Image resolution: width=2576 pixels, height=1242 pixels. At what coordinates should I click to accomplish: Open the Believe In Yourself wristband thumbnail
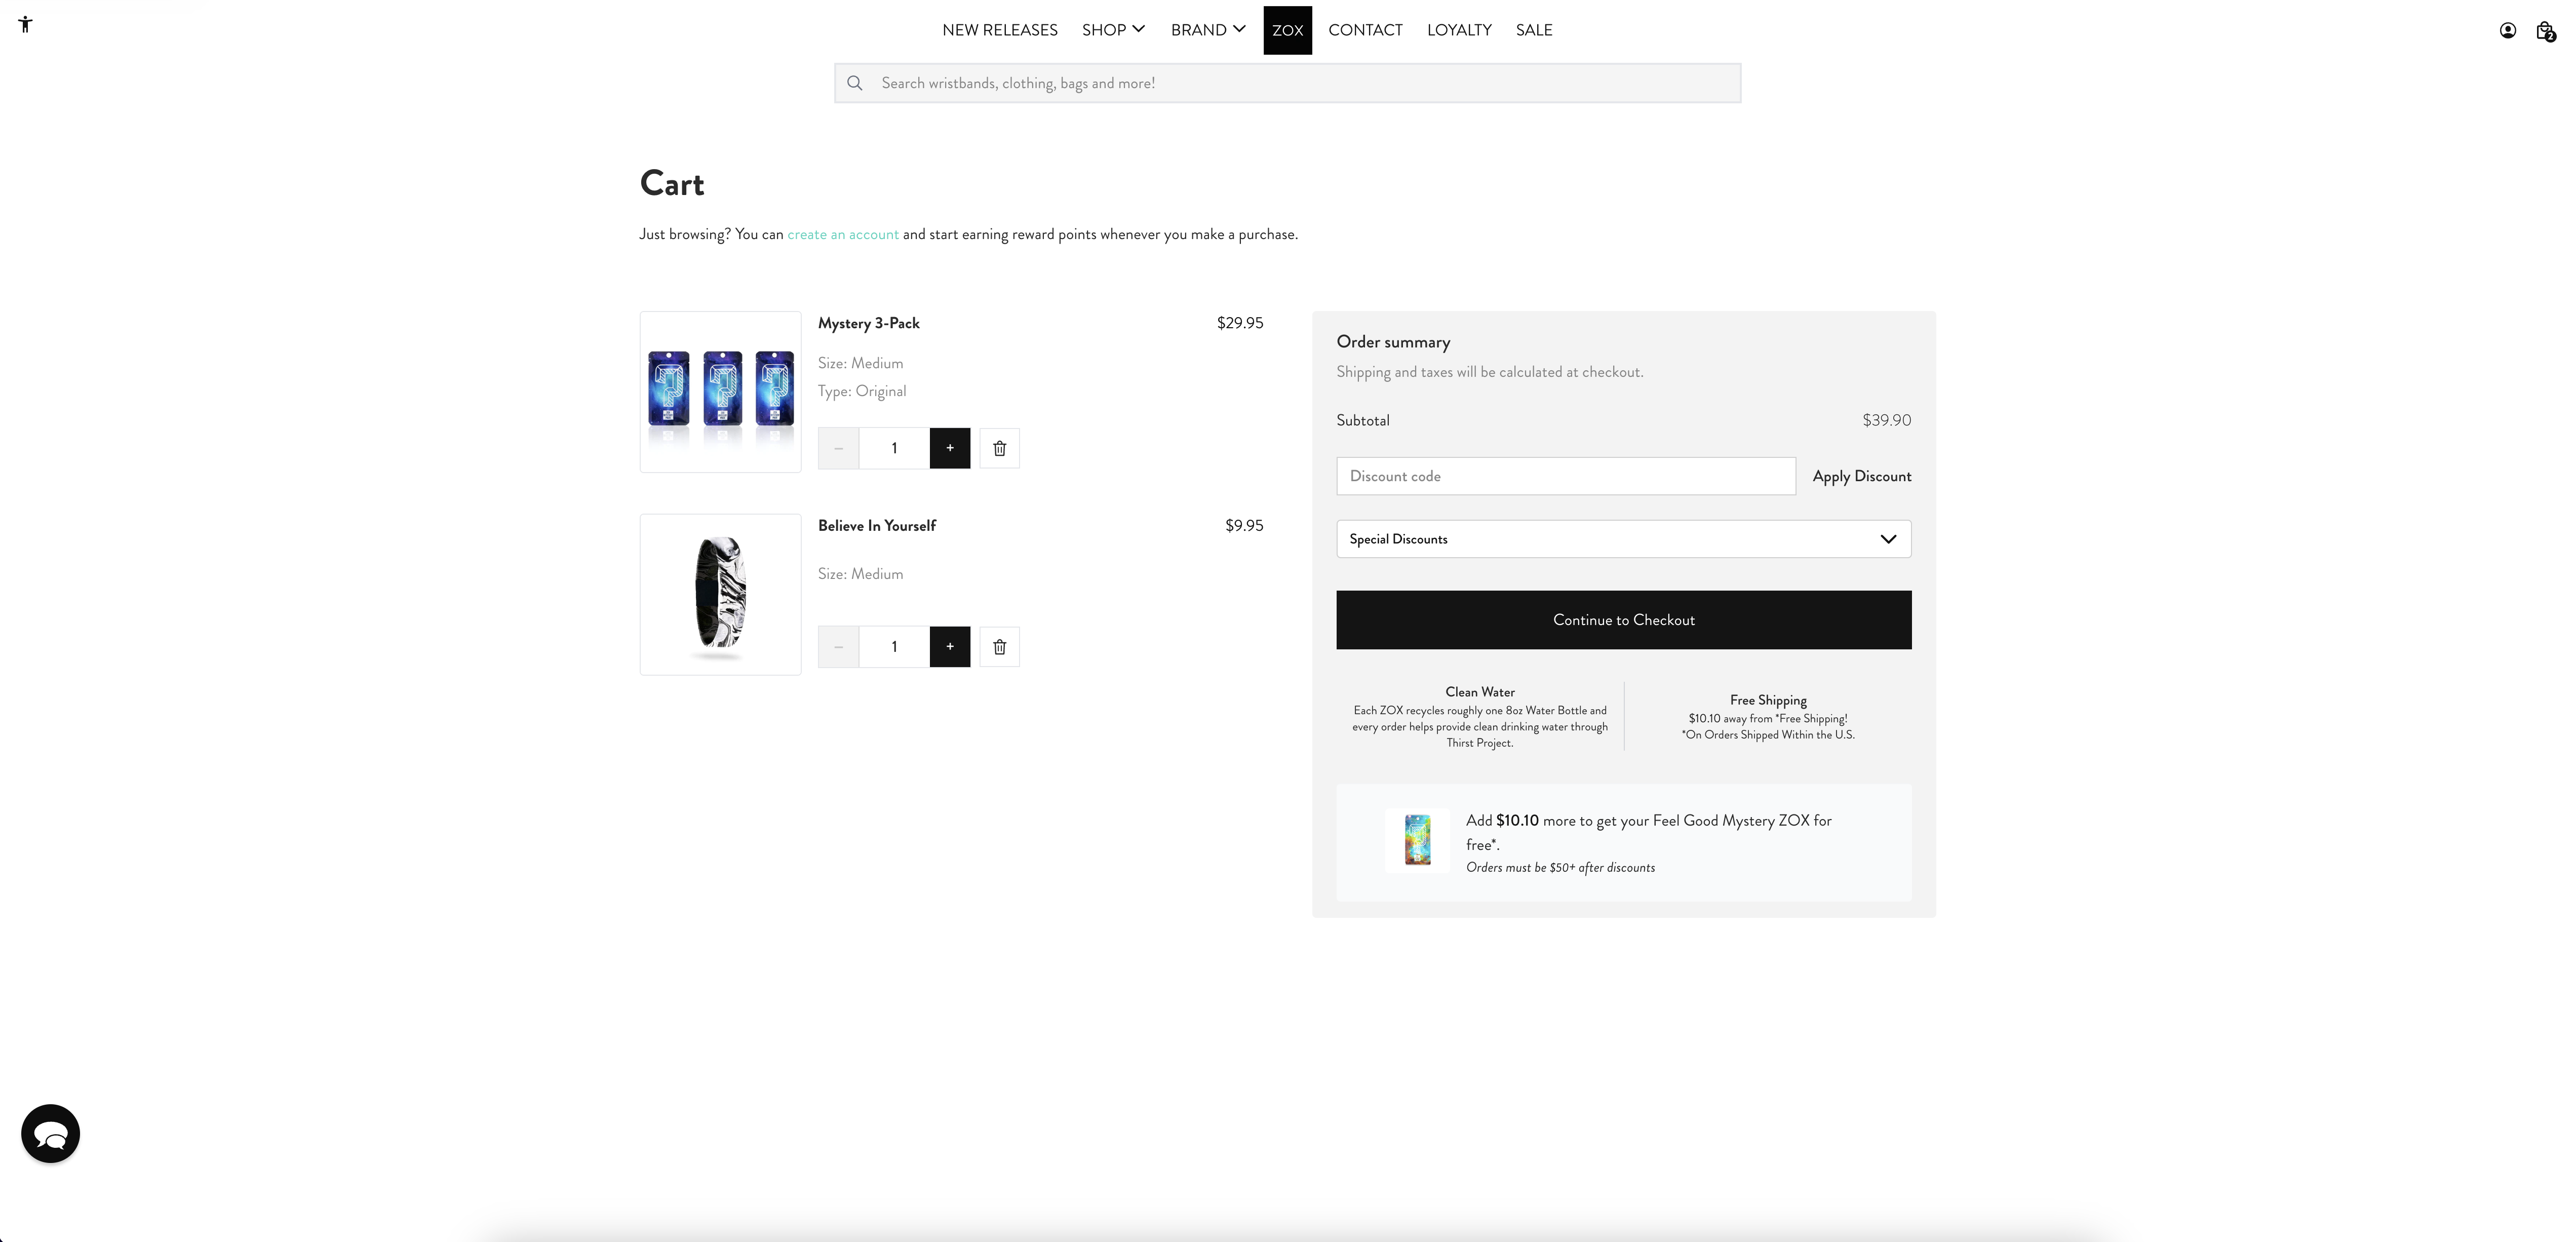[720, 594]
